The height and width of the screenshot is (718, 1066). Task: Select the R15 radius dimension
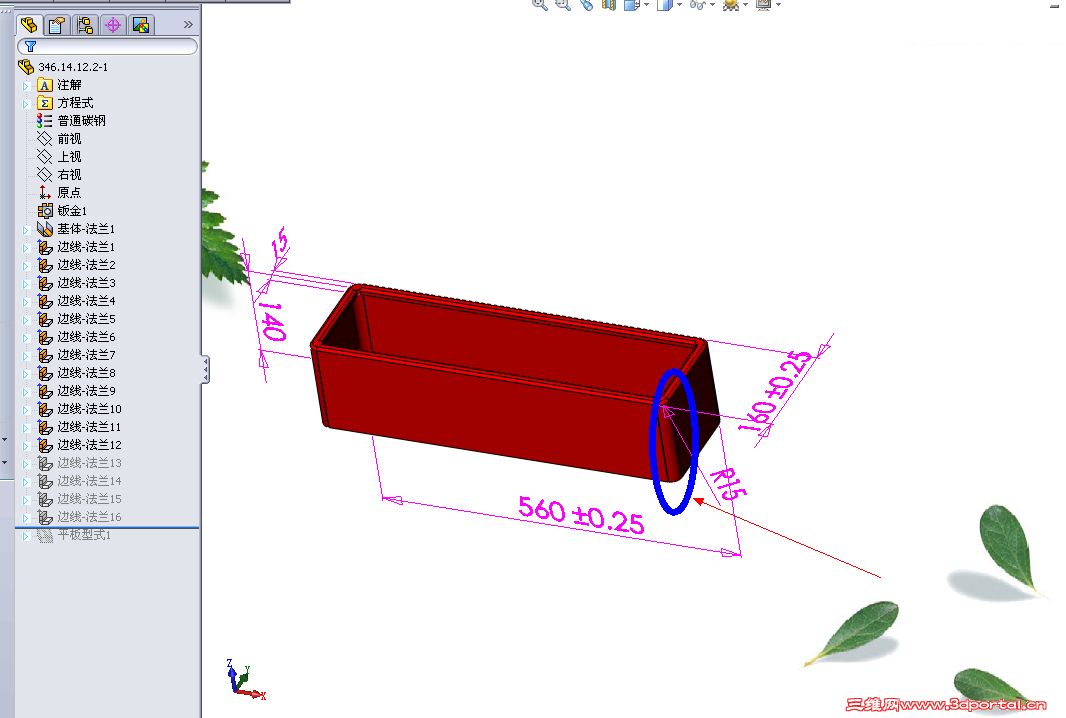click(728, 484)
